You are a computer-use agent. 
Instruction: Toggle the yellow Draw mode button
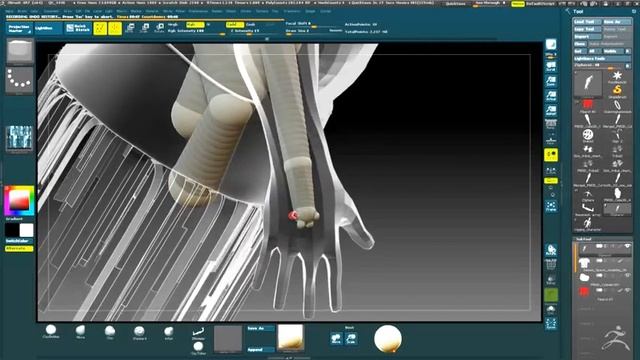115,28
